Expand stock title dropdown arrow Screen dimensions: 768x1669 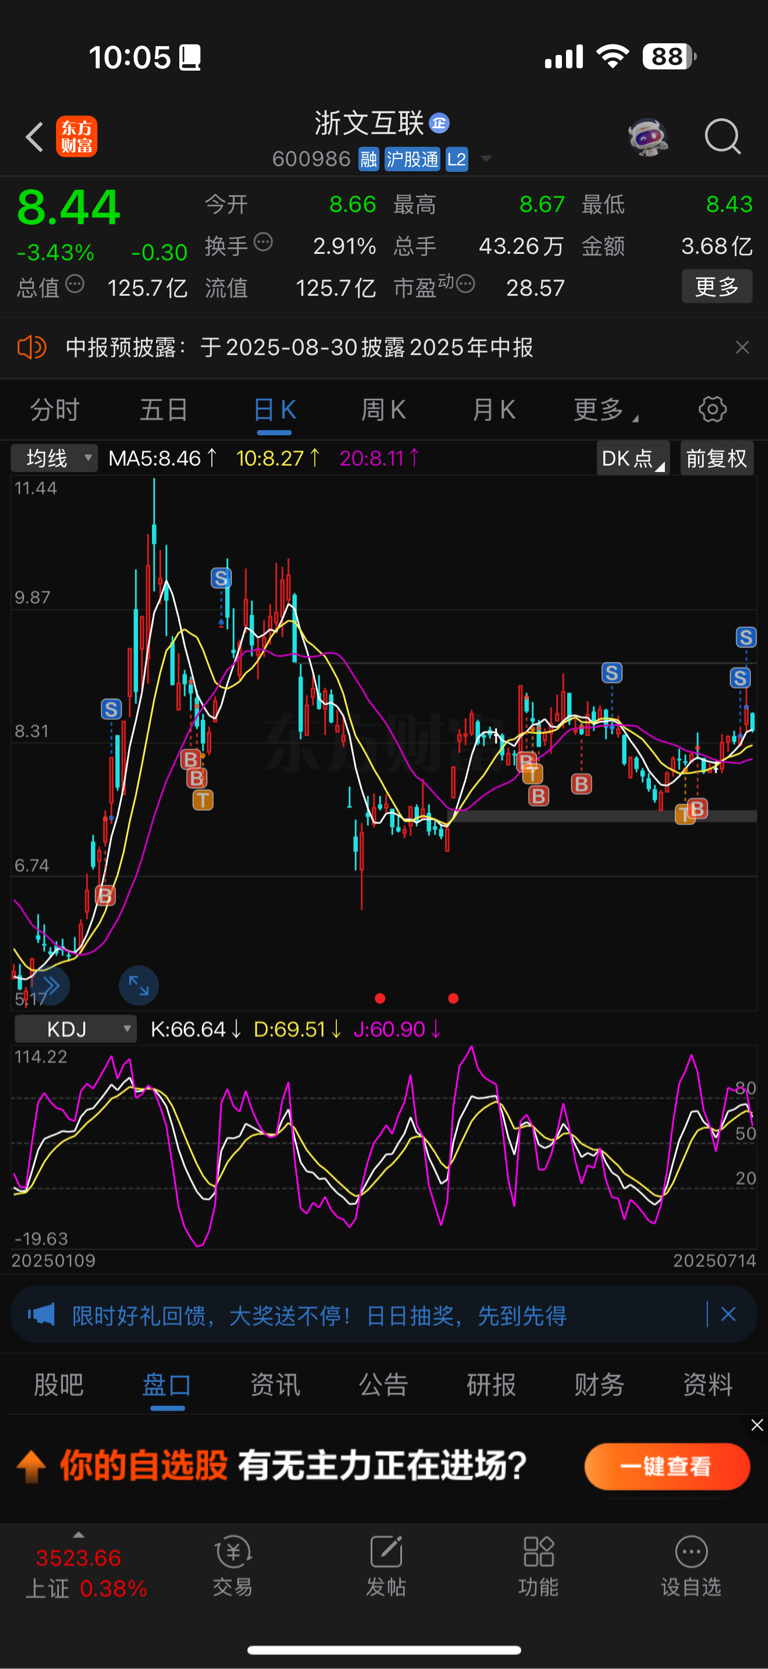pyautogui.click(x=486, y=159)
